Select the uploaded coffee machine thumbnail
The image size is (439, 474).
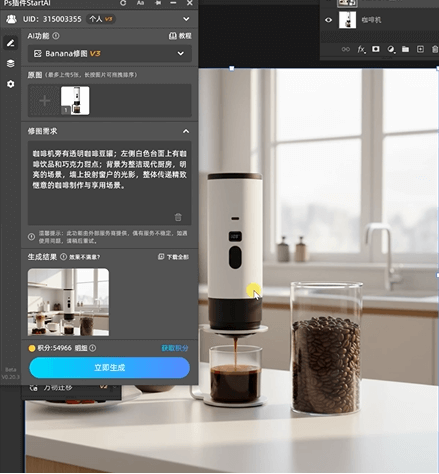[75, 101]
